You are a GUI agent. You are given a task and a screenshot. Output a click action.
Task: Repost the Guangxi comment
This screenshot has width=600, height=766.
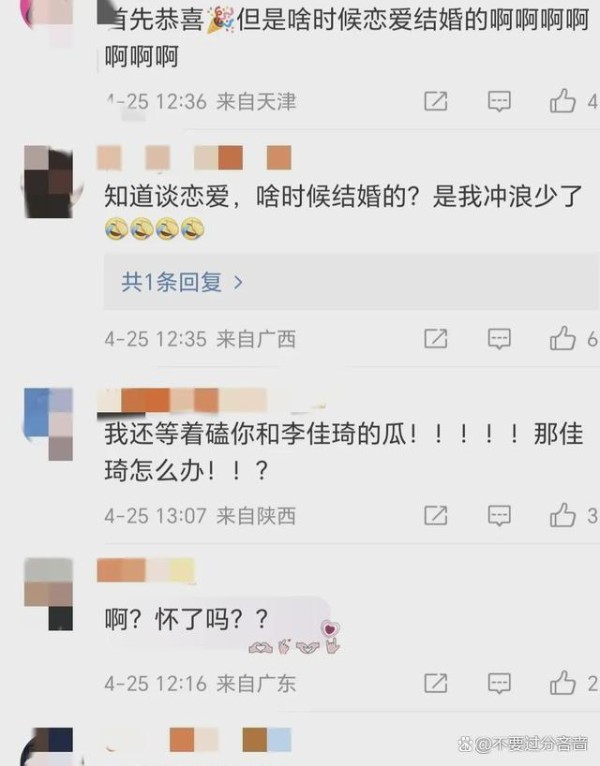[435, 339]
